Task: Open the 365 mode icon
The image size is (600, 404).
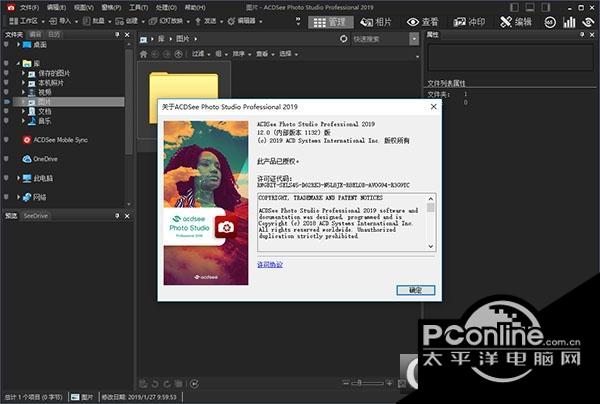Action: 550,23
